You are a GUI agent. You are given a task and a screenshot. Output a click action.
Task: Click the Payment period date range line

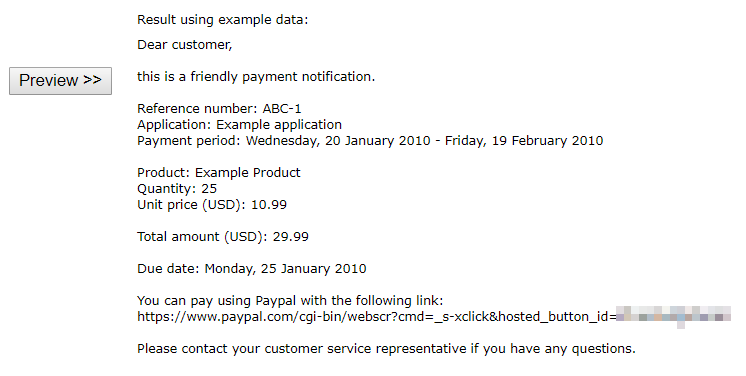pyautogui.click(x=370, y=141)
